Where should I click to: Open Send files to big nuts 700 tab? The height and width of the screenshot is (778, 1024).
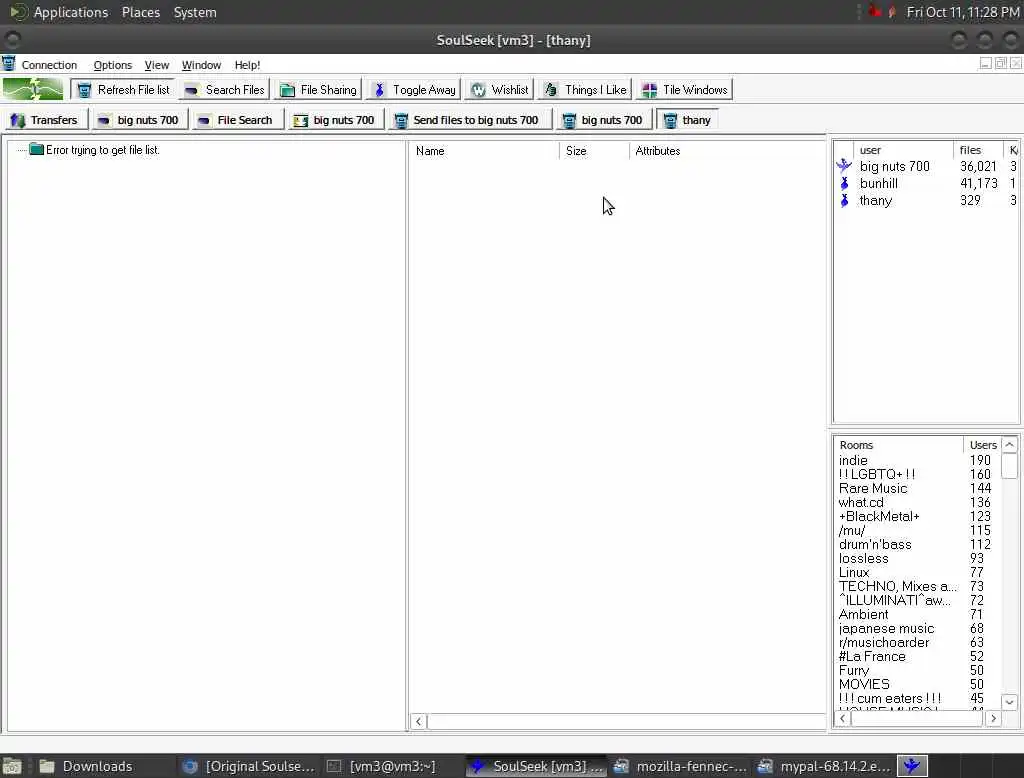click(470, 120)
